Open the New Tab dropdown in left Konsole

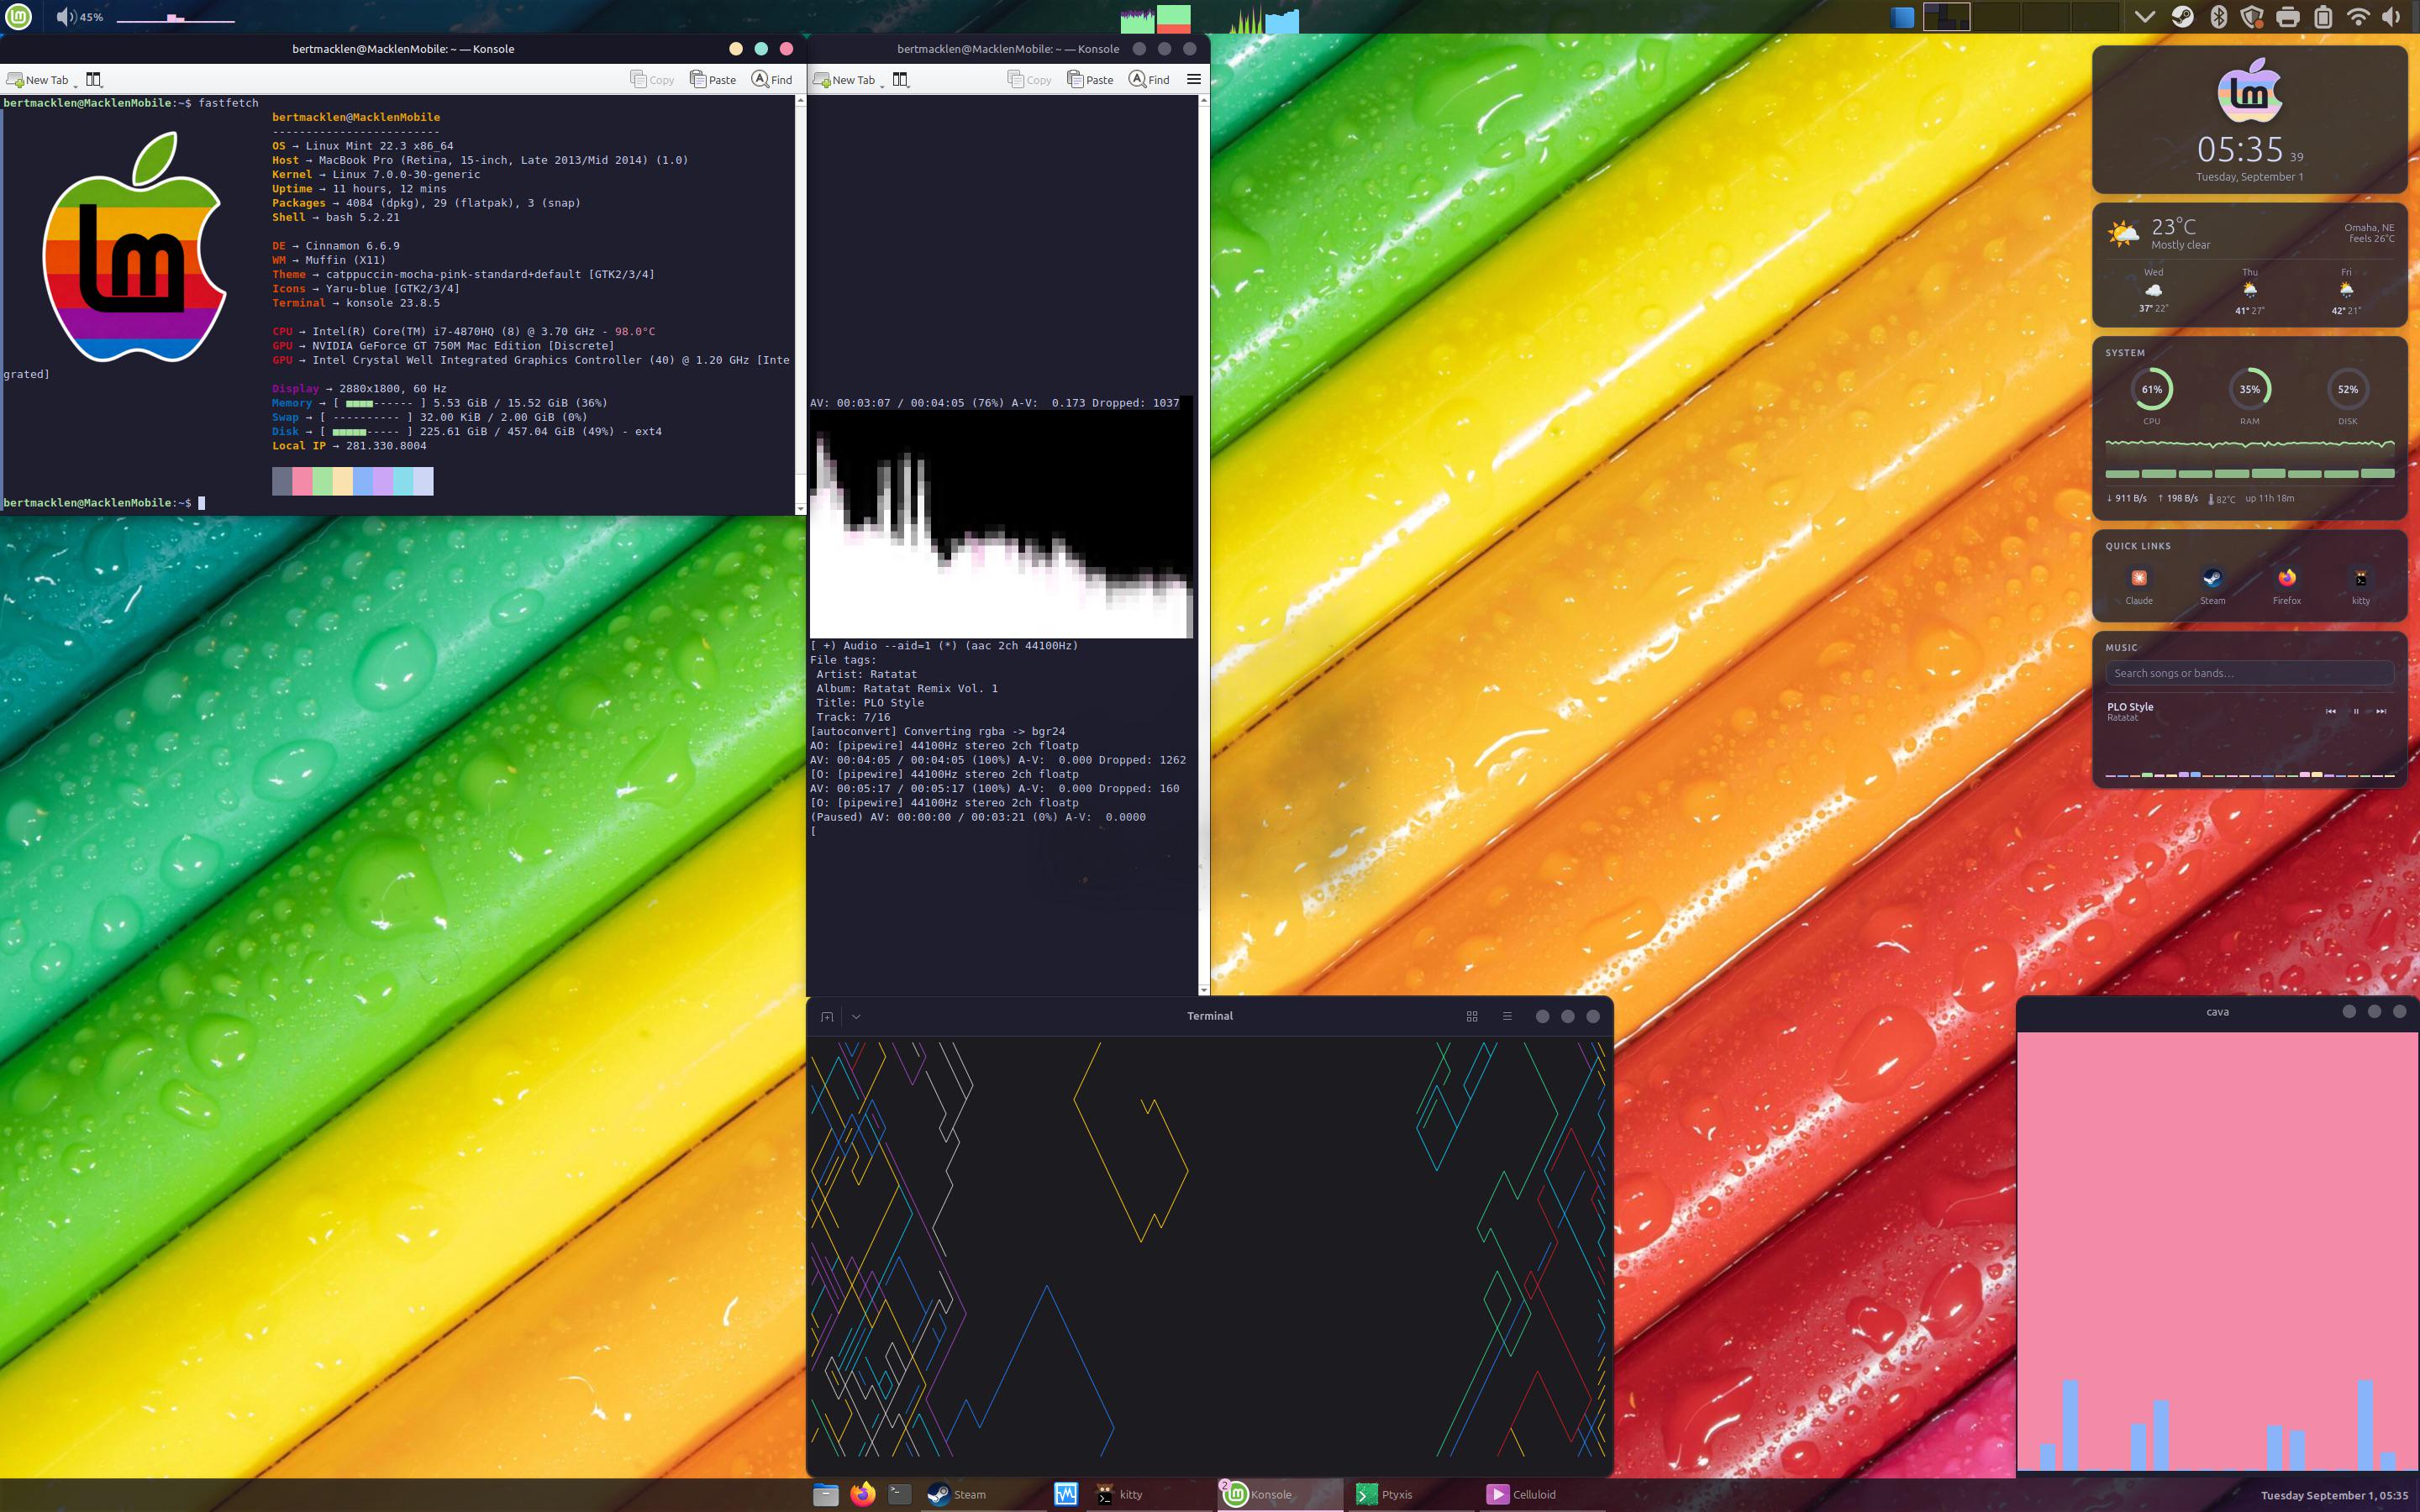coord(75,84)
